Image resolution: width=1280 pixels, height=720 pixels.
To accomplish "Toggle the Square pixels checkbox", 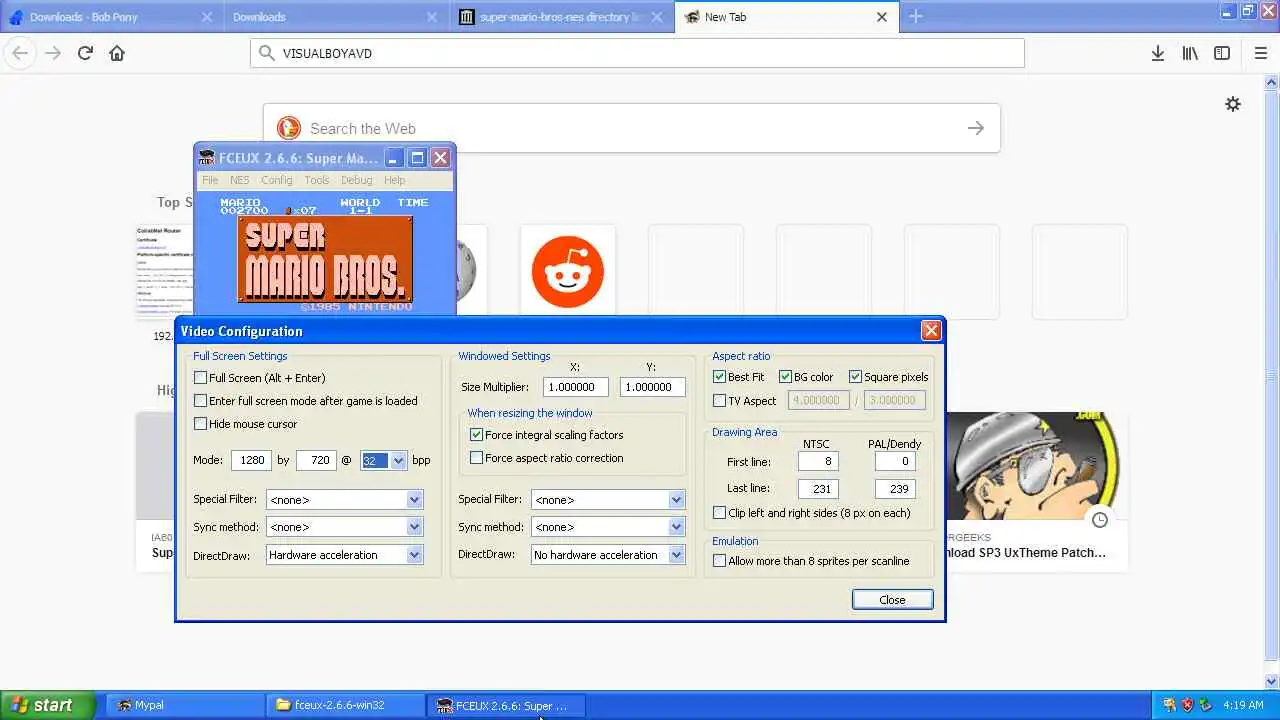I will 856,377.
